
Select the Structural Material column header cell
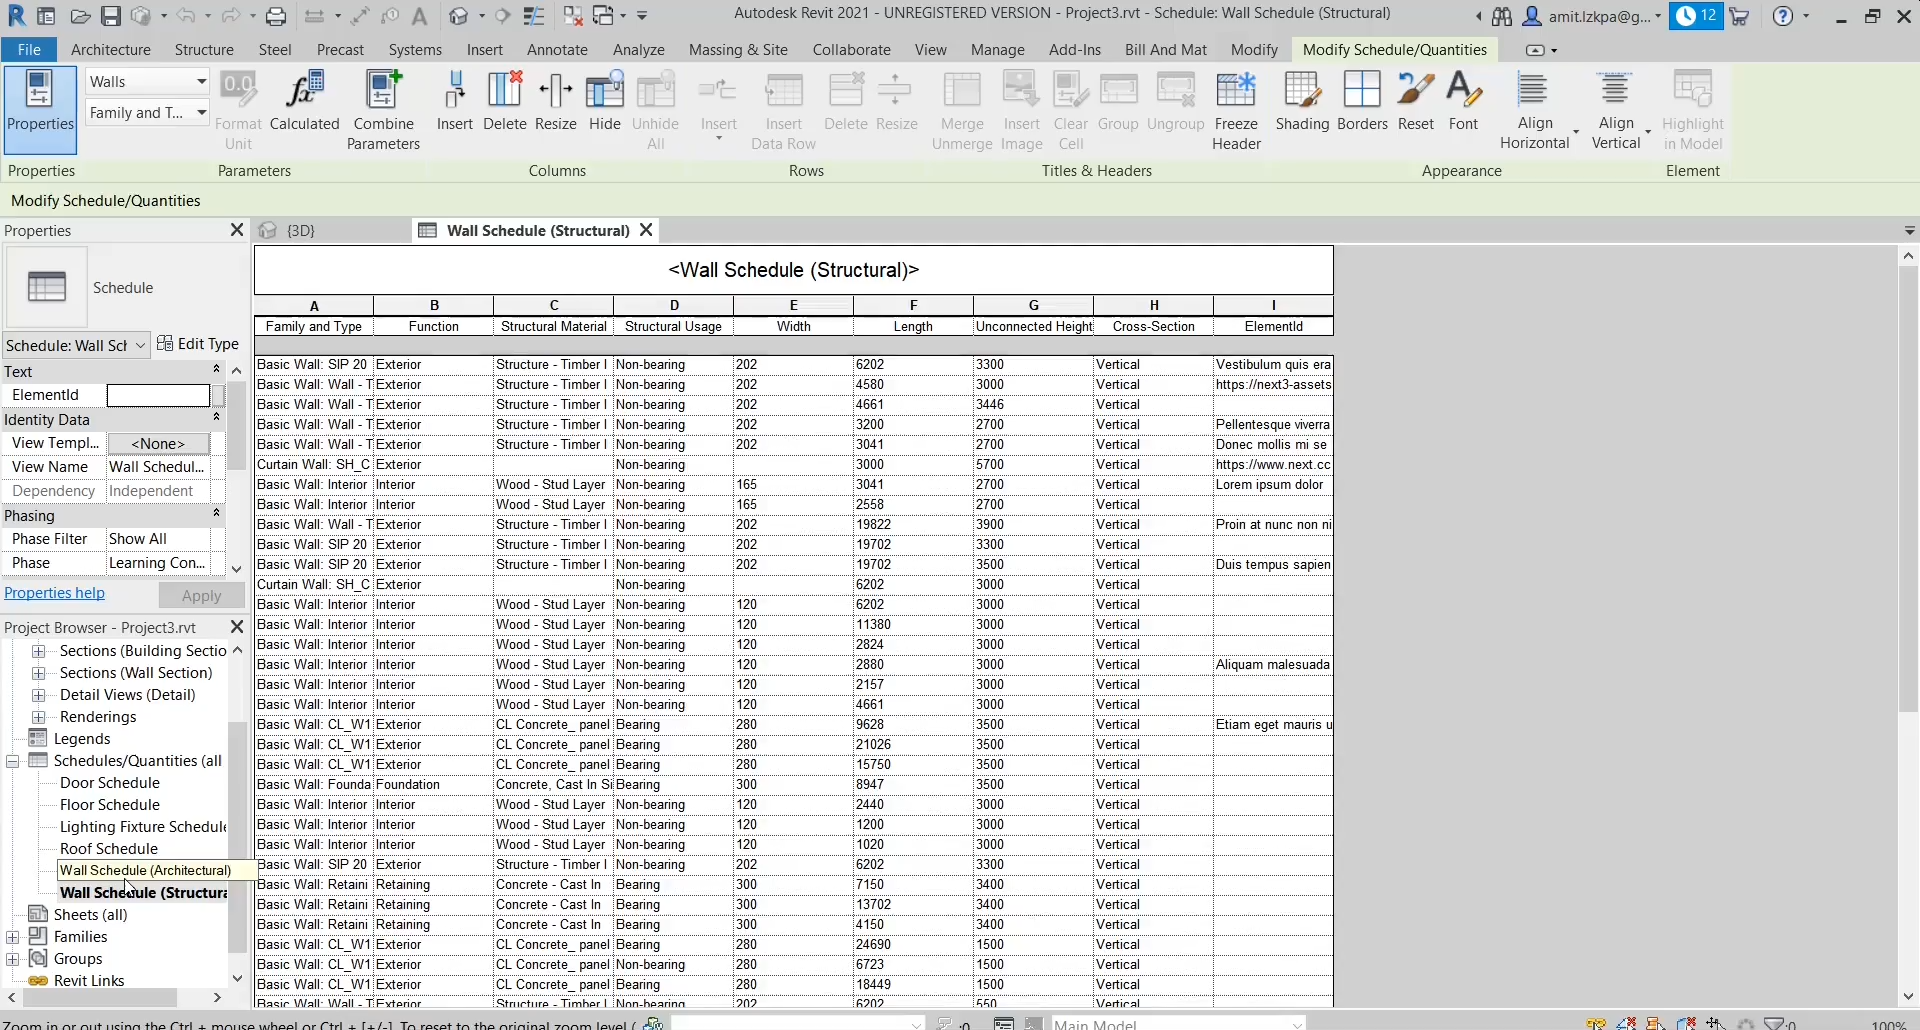coord(554,326)
